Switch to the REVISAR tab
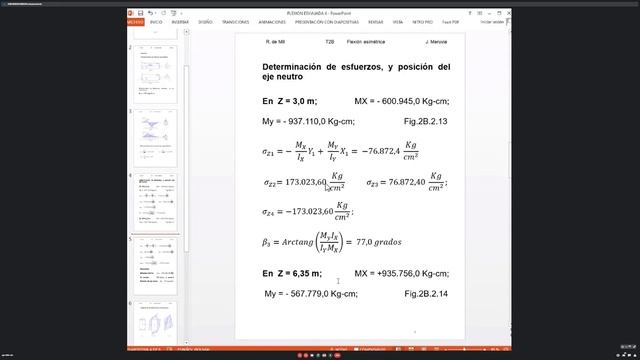Viewport: 640px width, 360px height. 376,22
